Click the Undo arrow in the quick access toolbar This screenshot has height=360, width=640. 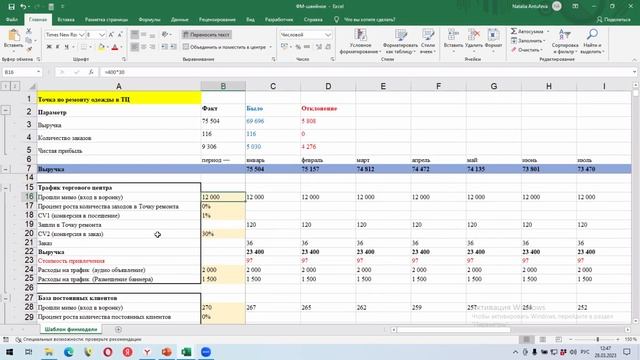click(23, 7)
